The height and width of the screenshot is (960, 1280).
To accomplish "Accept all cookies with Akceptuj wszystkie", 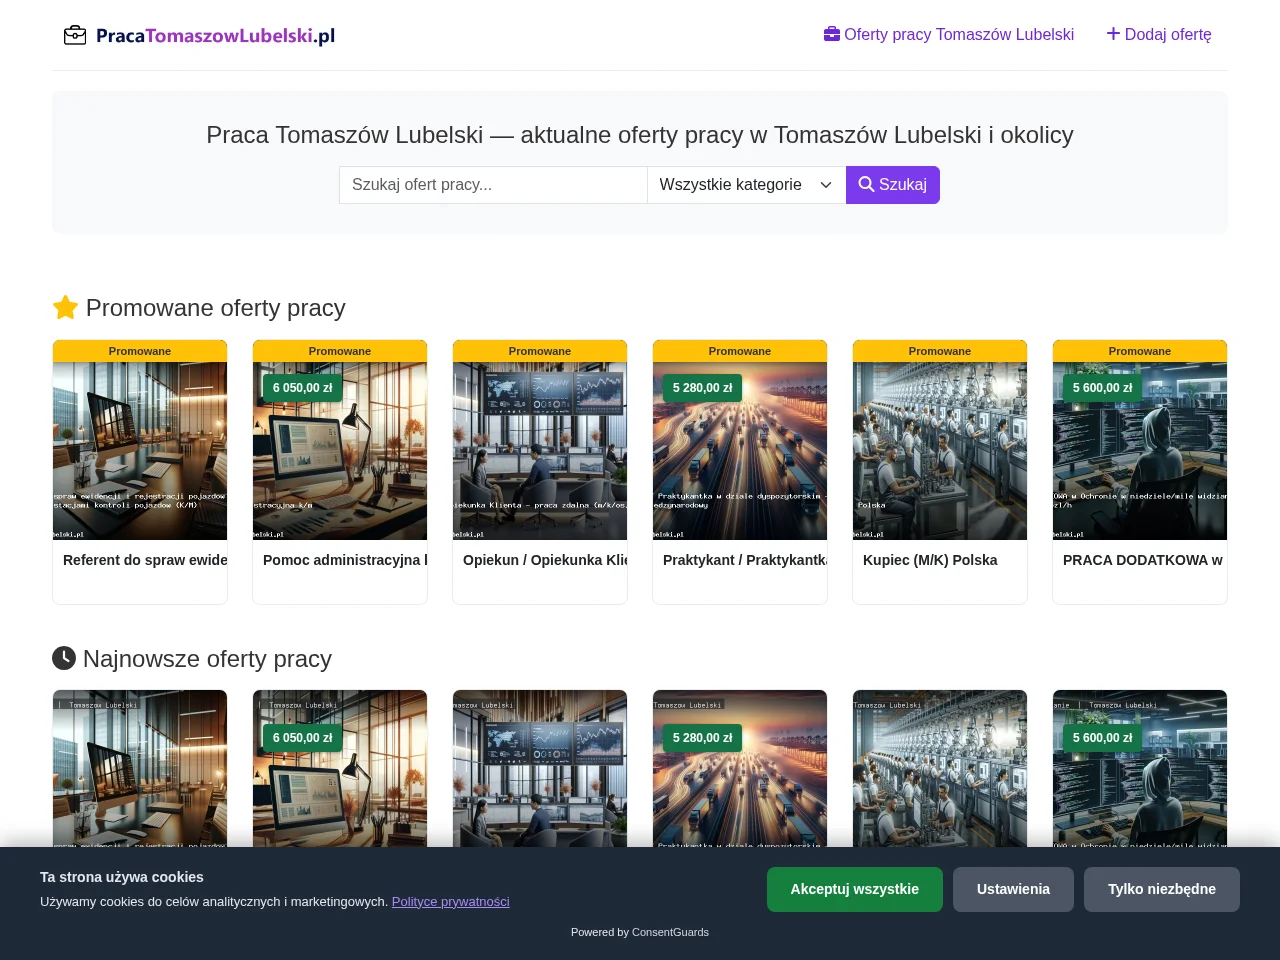I will 855,889.
